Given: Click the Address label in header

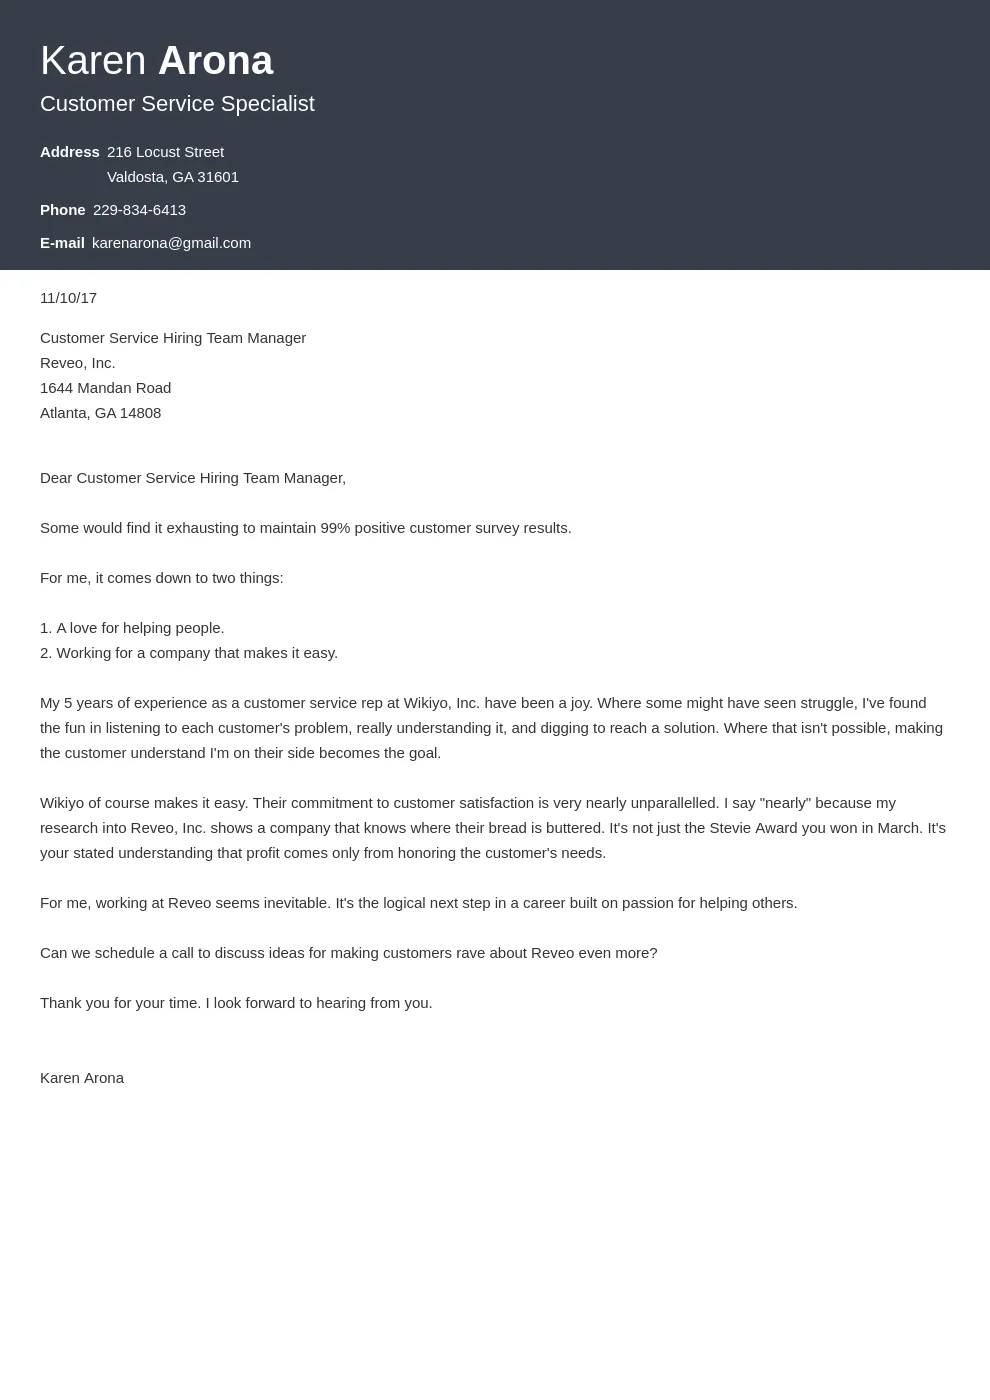Looking at the screenshot, I should [69, 152].
